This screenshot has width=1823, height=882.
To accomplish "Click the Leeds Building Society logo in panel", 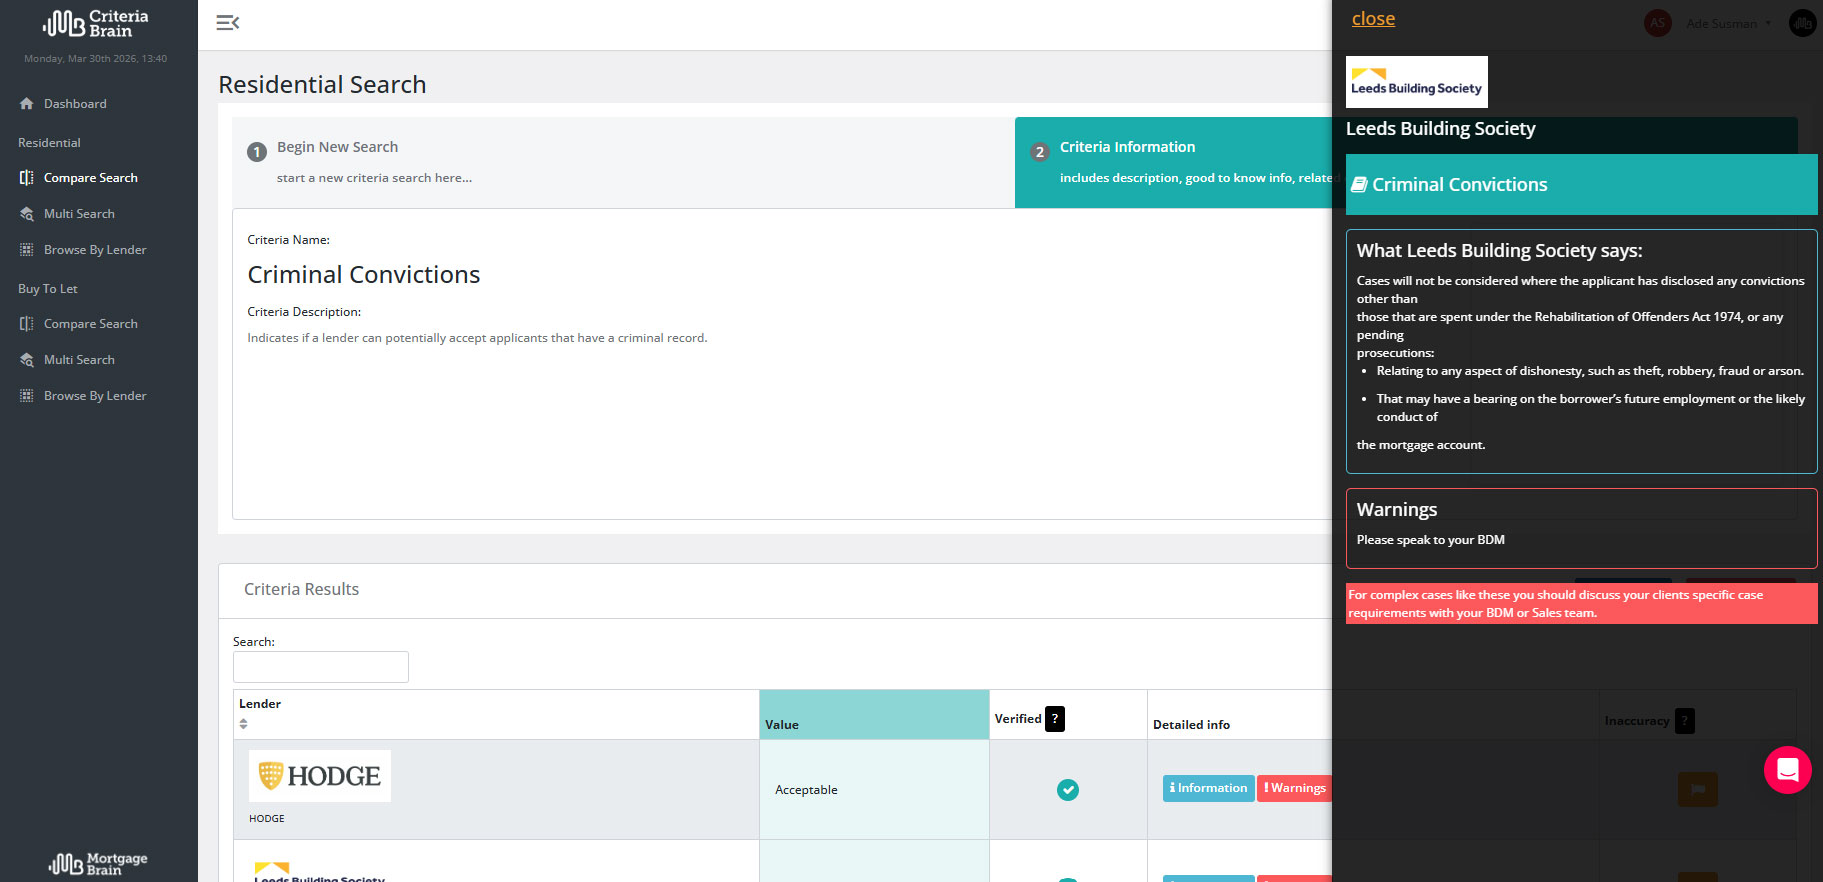I will [x=1417, y=82].
